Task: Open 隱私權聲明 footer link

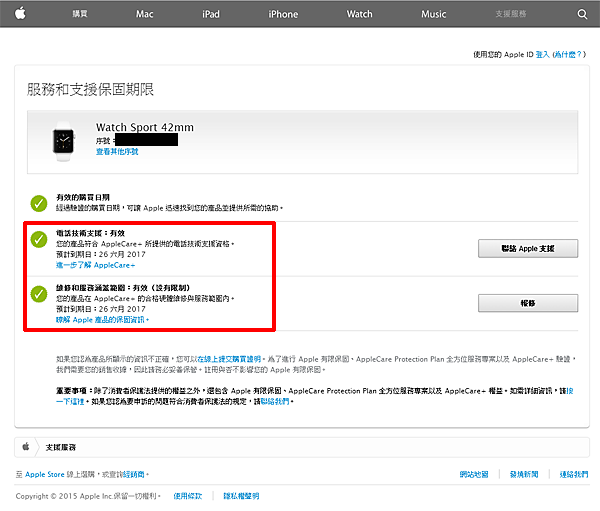Action: [x=241, y=496]
